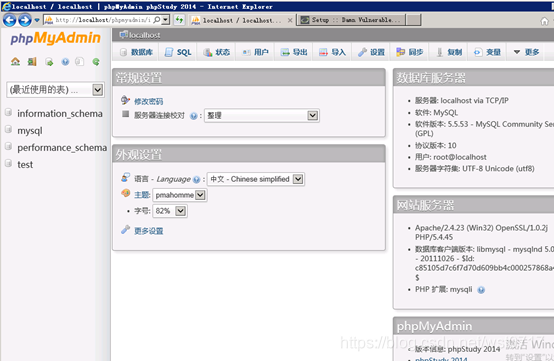Screen dimensions: 554x361
Task: Click the phpMyAdmin logo
Action: click(55, 38)
